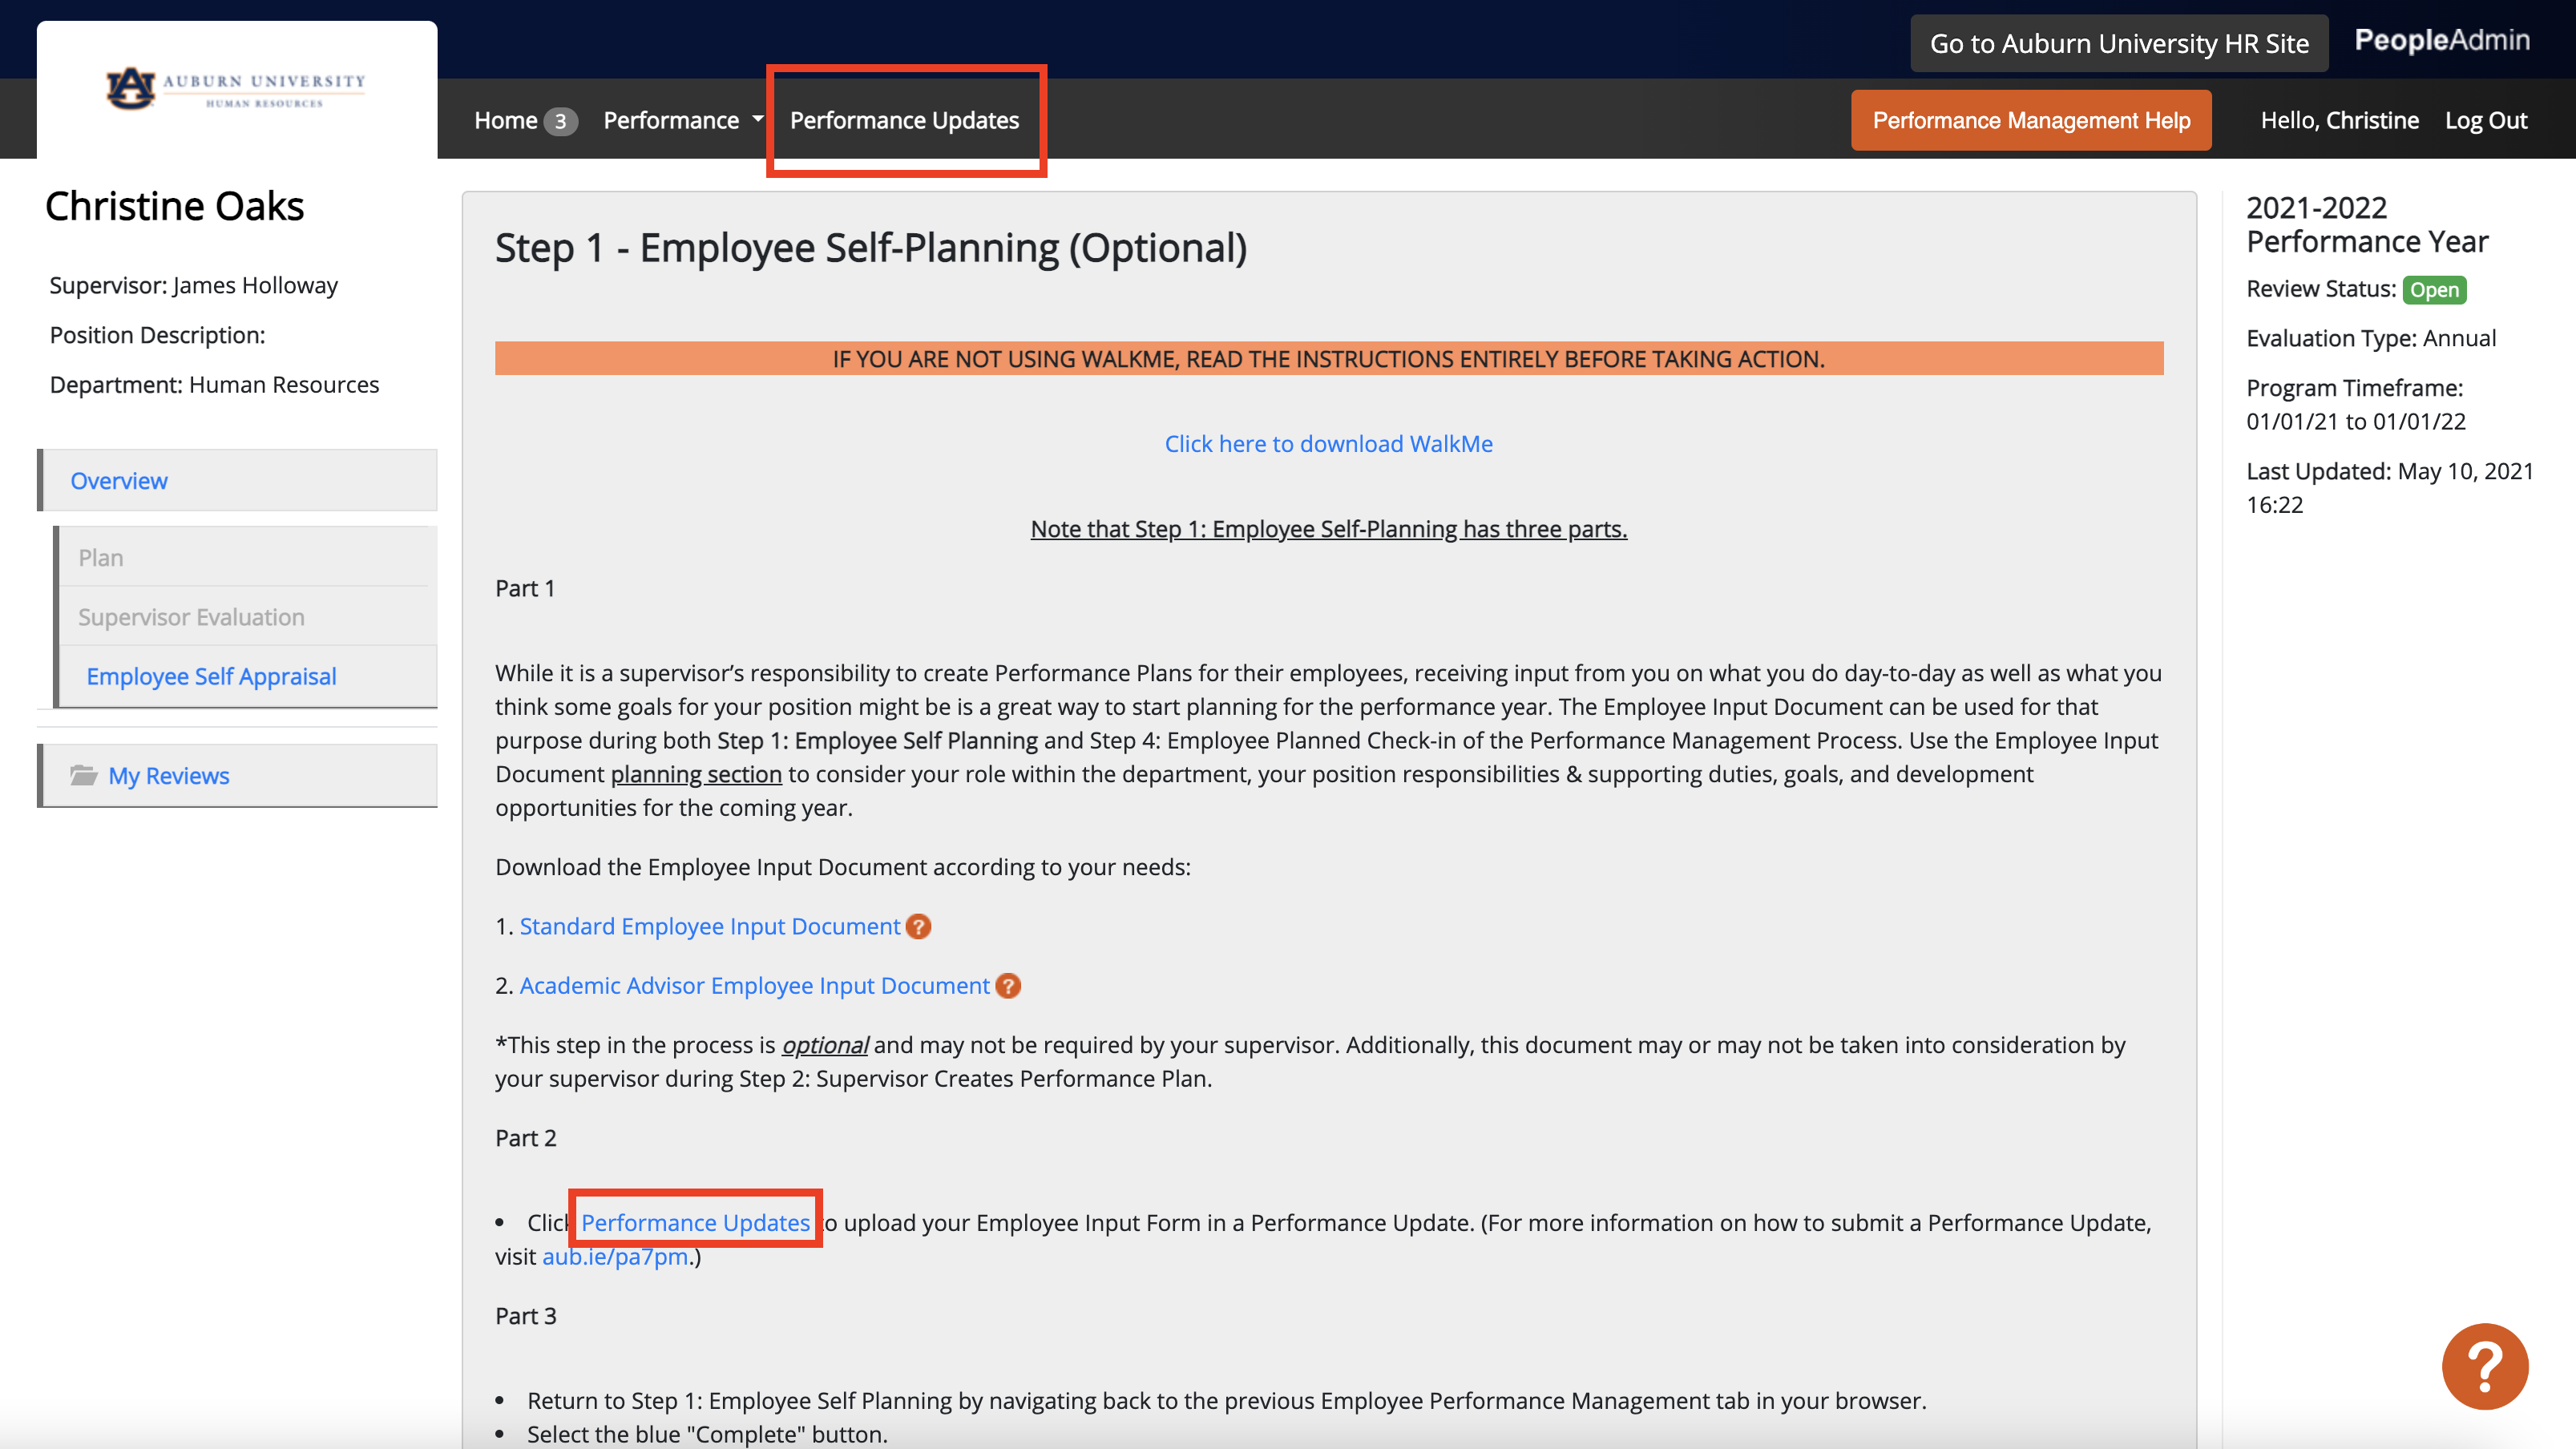
Task: Open Employee Self Appraisal in the sidebar
Action: [x=246, y=676]
